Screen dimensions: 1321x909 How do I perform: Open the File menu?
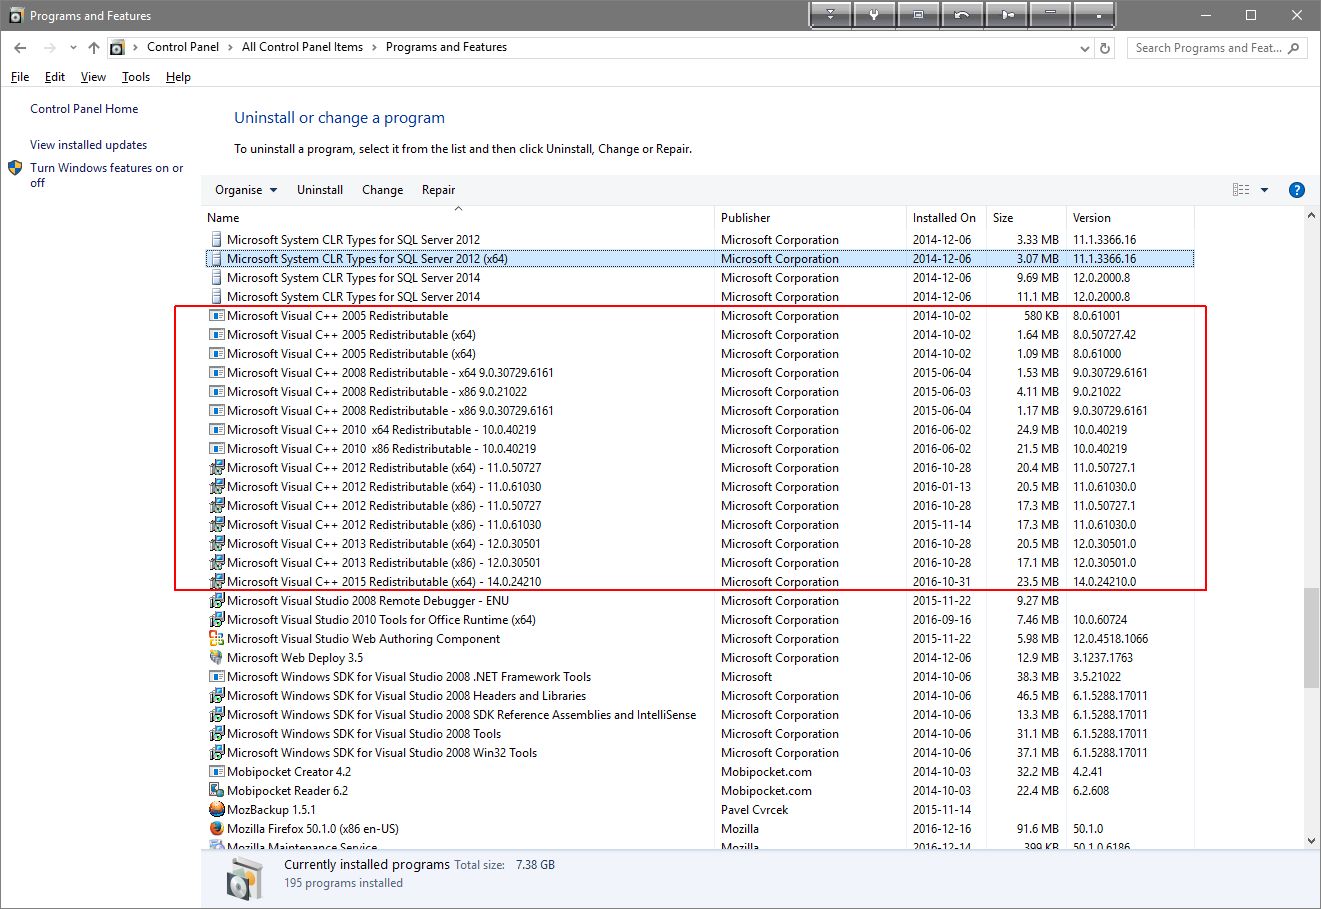coord(20,77)
